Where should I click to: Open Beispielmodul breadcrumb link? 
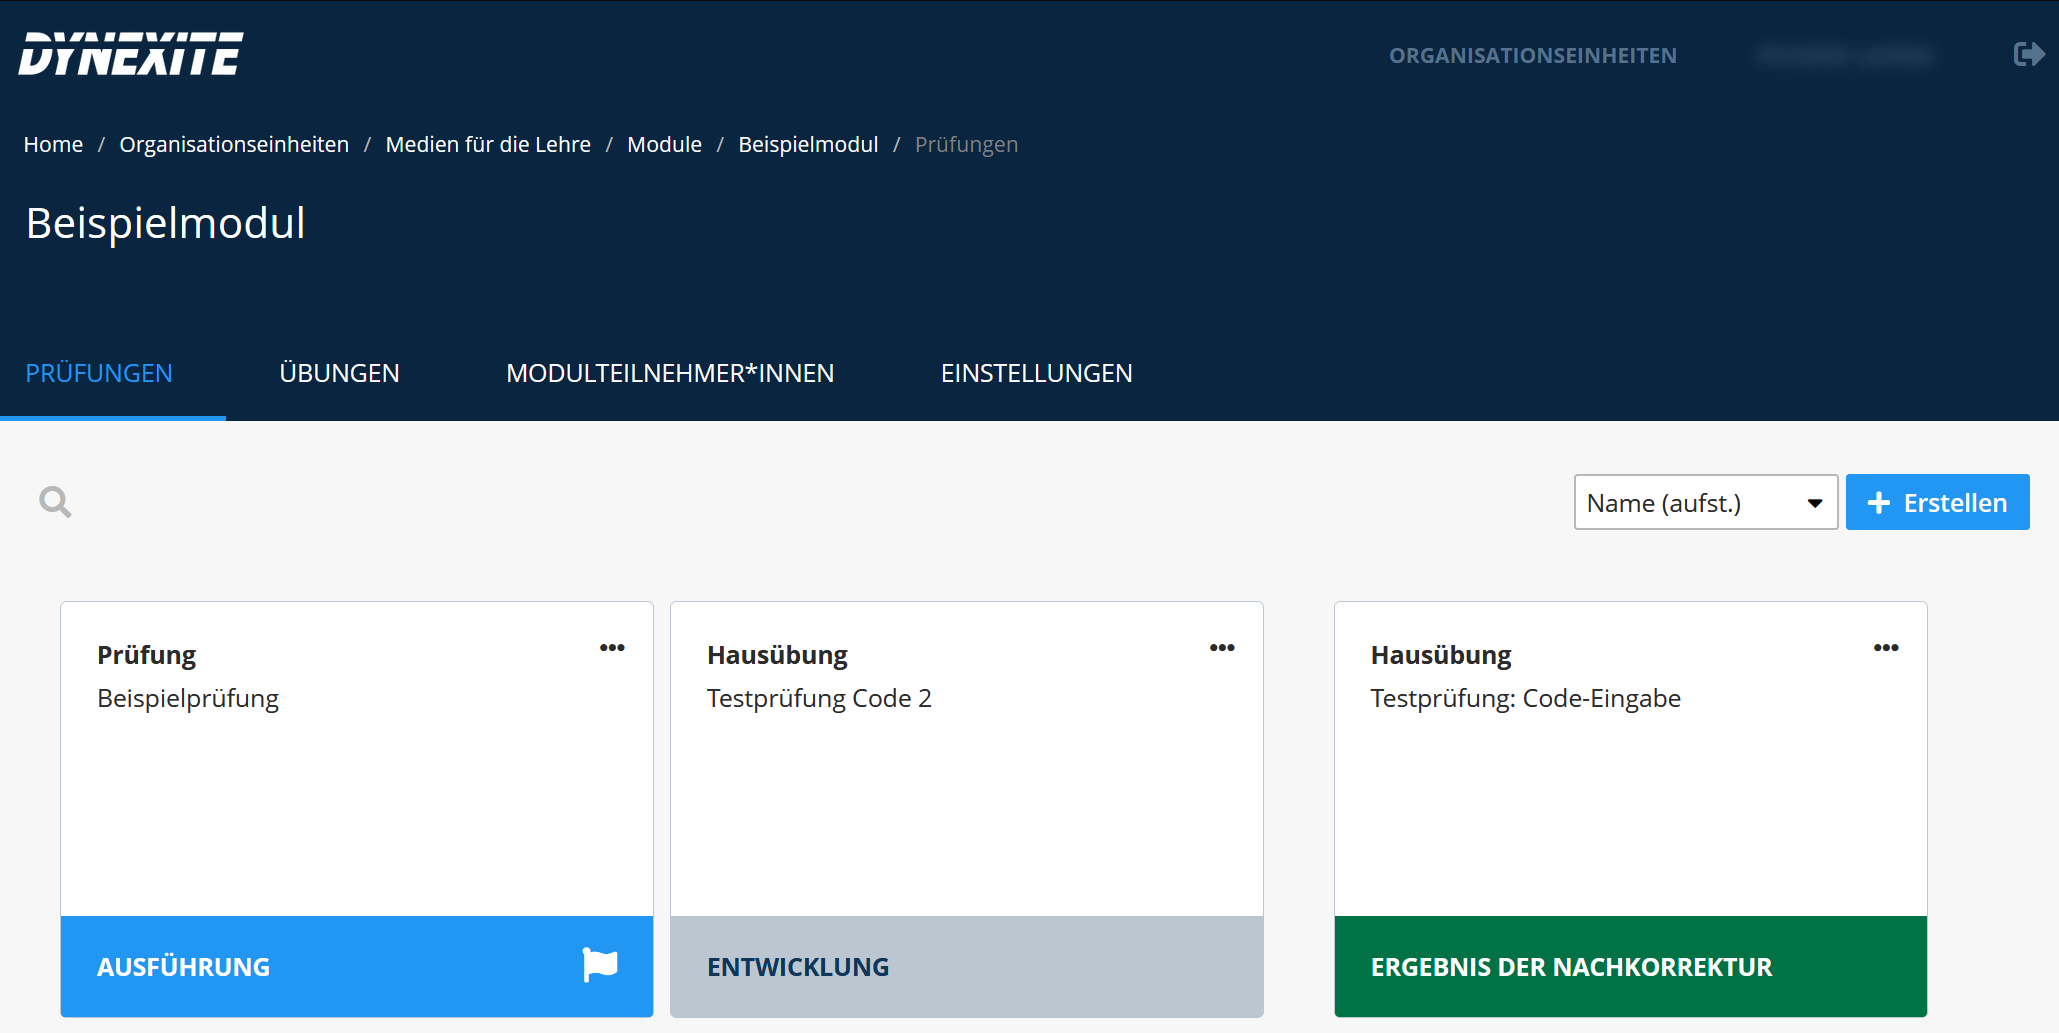click(808, 145)
